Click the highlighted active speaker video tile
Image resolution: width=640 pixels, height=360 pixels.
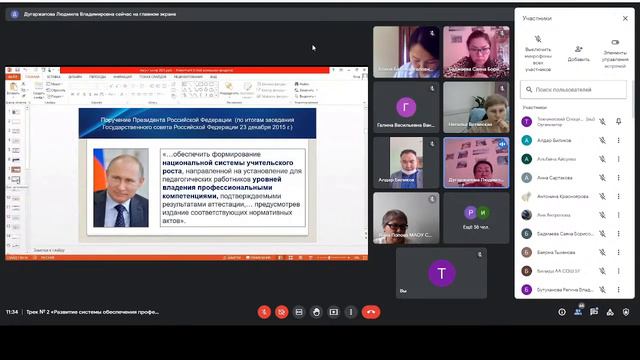pyautogui.click(x=476, y=162)
